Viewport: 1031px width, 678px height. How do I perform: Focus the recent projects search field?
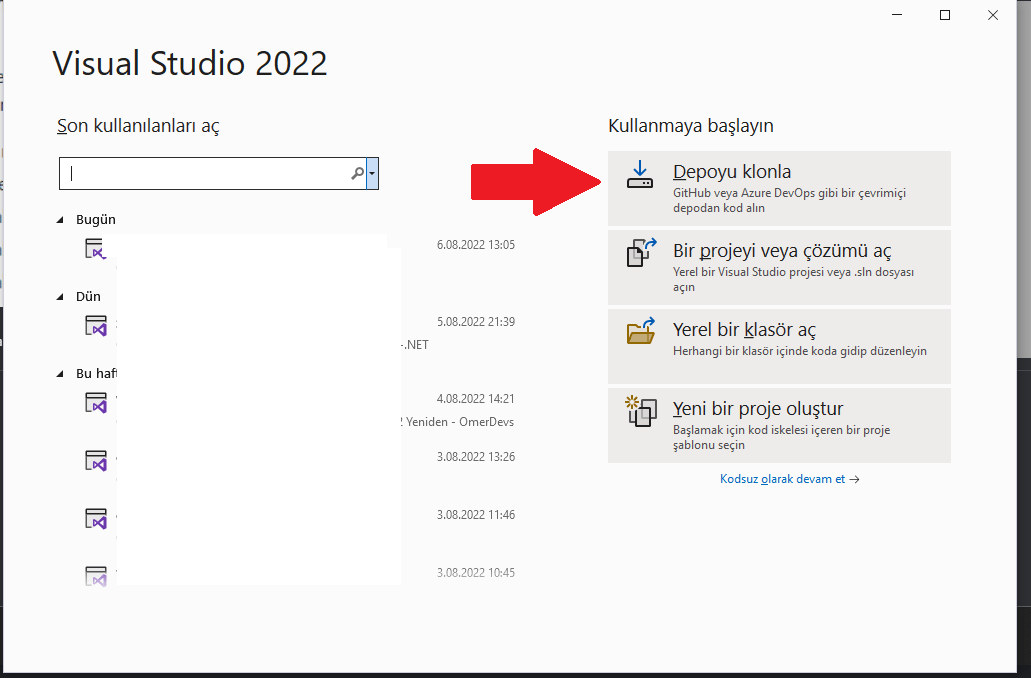point(212,174)
